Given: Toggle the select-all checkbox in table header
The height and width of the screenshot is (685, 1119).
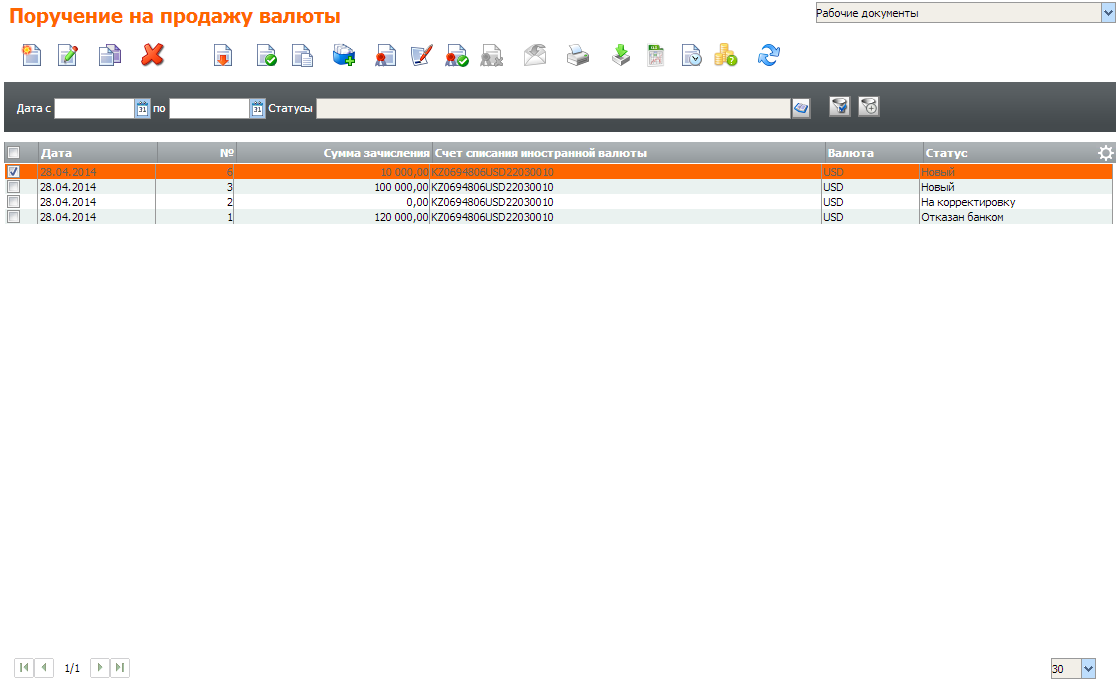Looking at the screenshot, I should coord(13,153).
